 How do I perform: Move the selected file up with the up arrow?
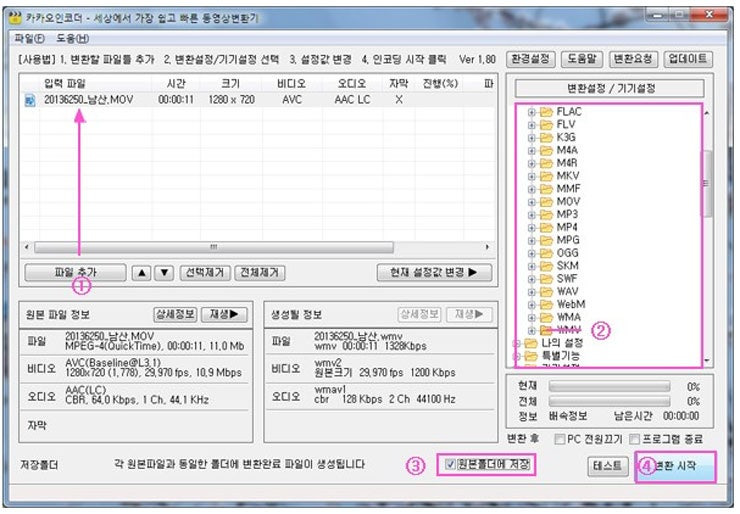pos(141,272)
